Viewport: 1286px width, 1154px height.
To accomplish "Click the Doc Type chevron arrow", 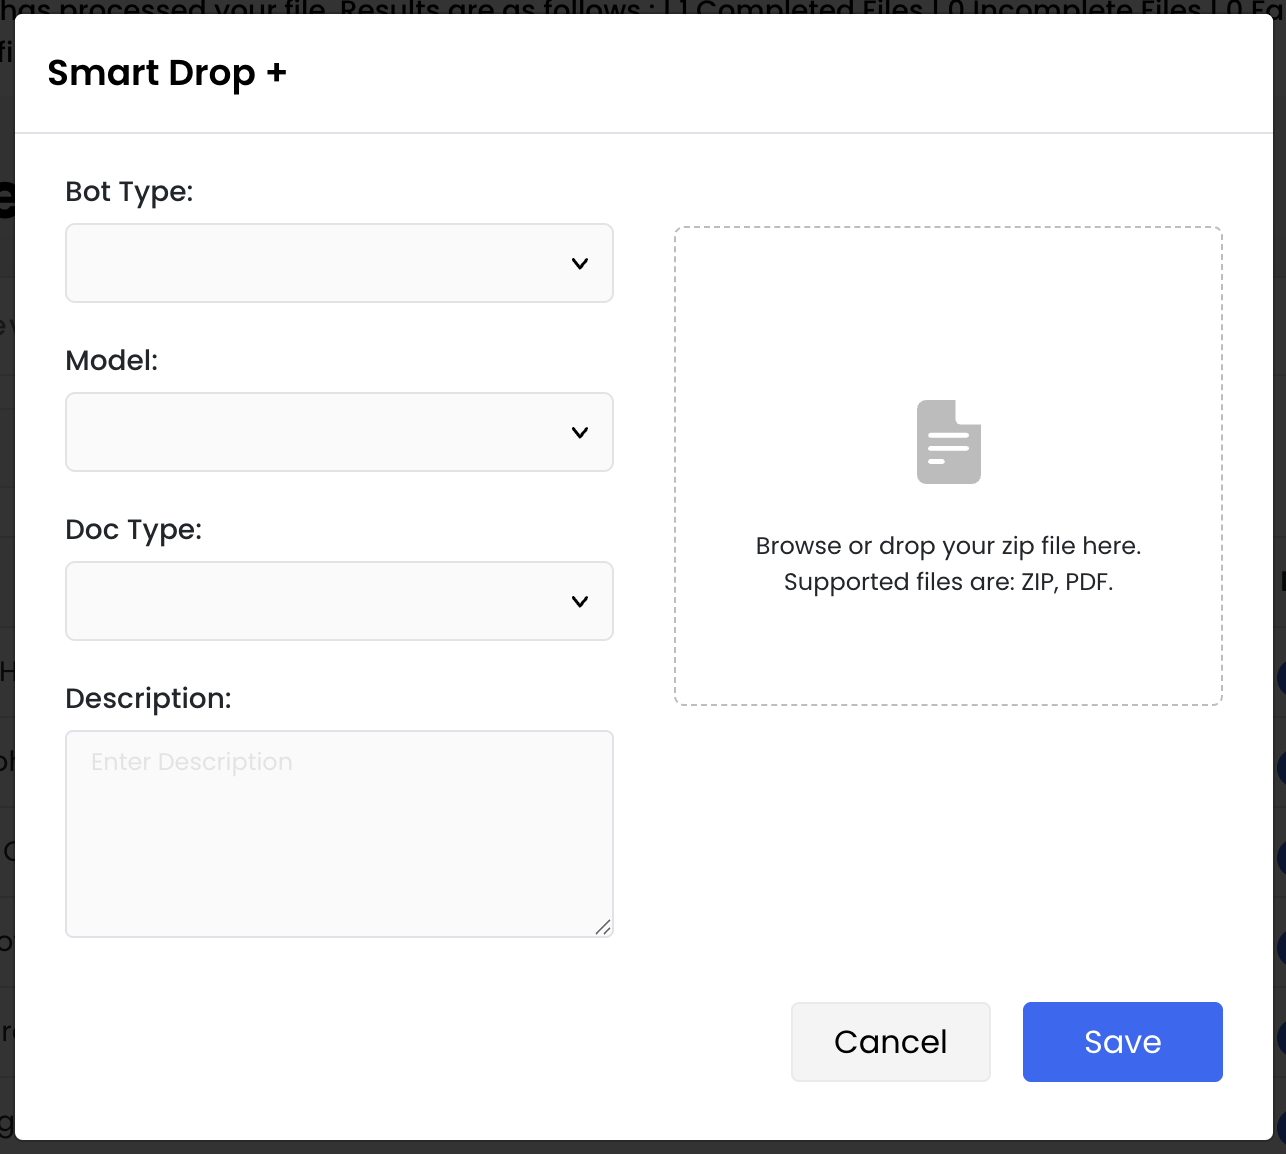I will (x=580, y=602).
